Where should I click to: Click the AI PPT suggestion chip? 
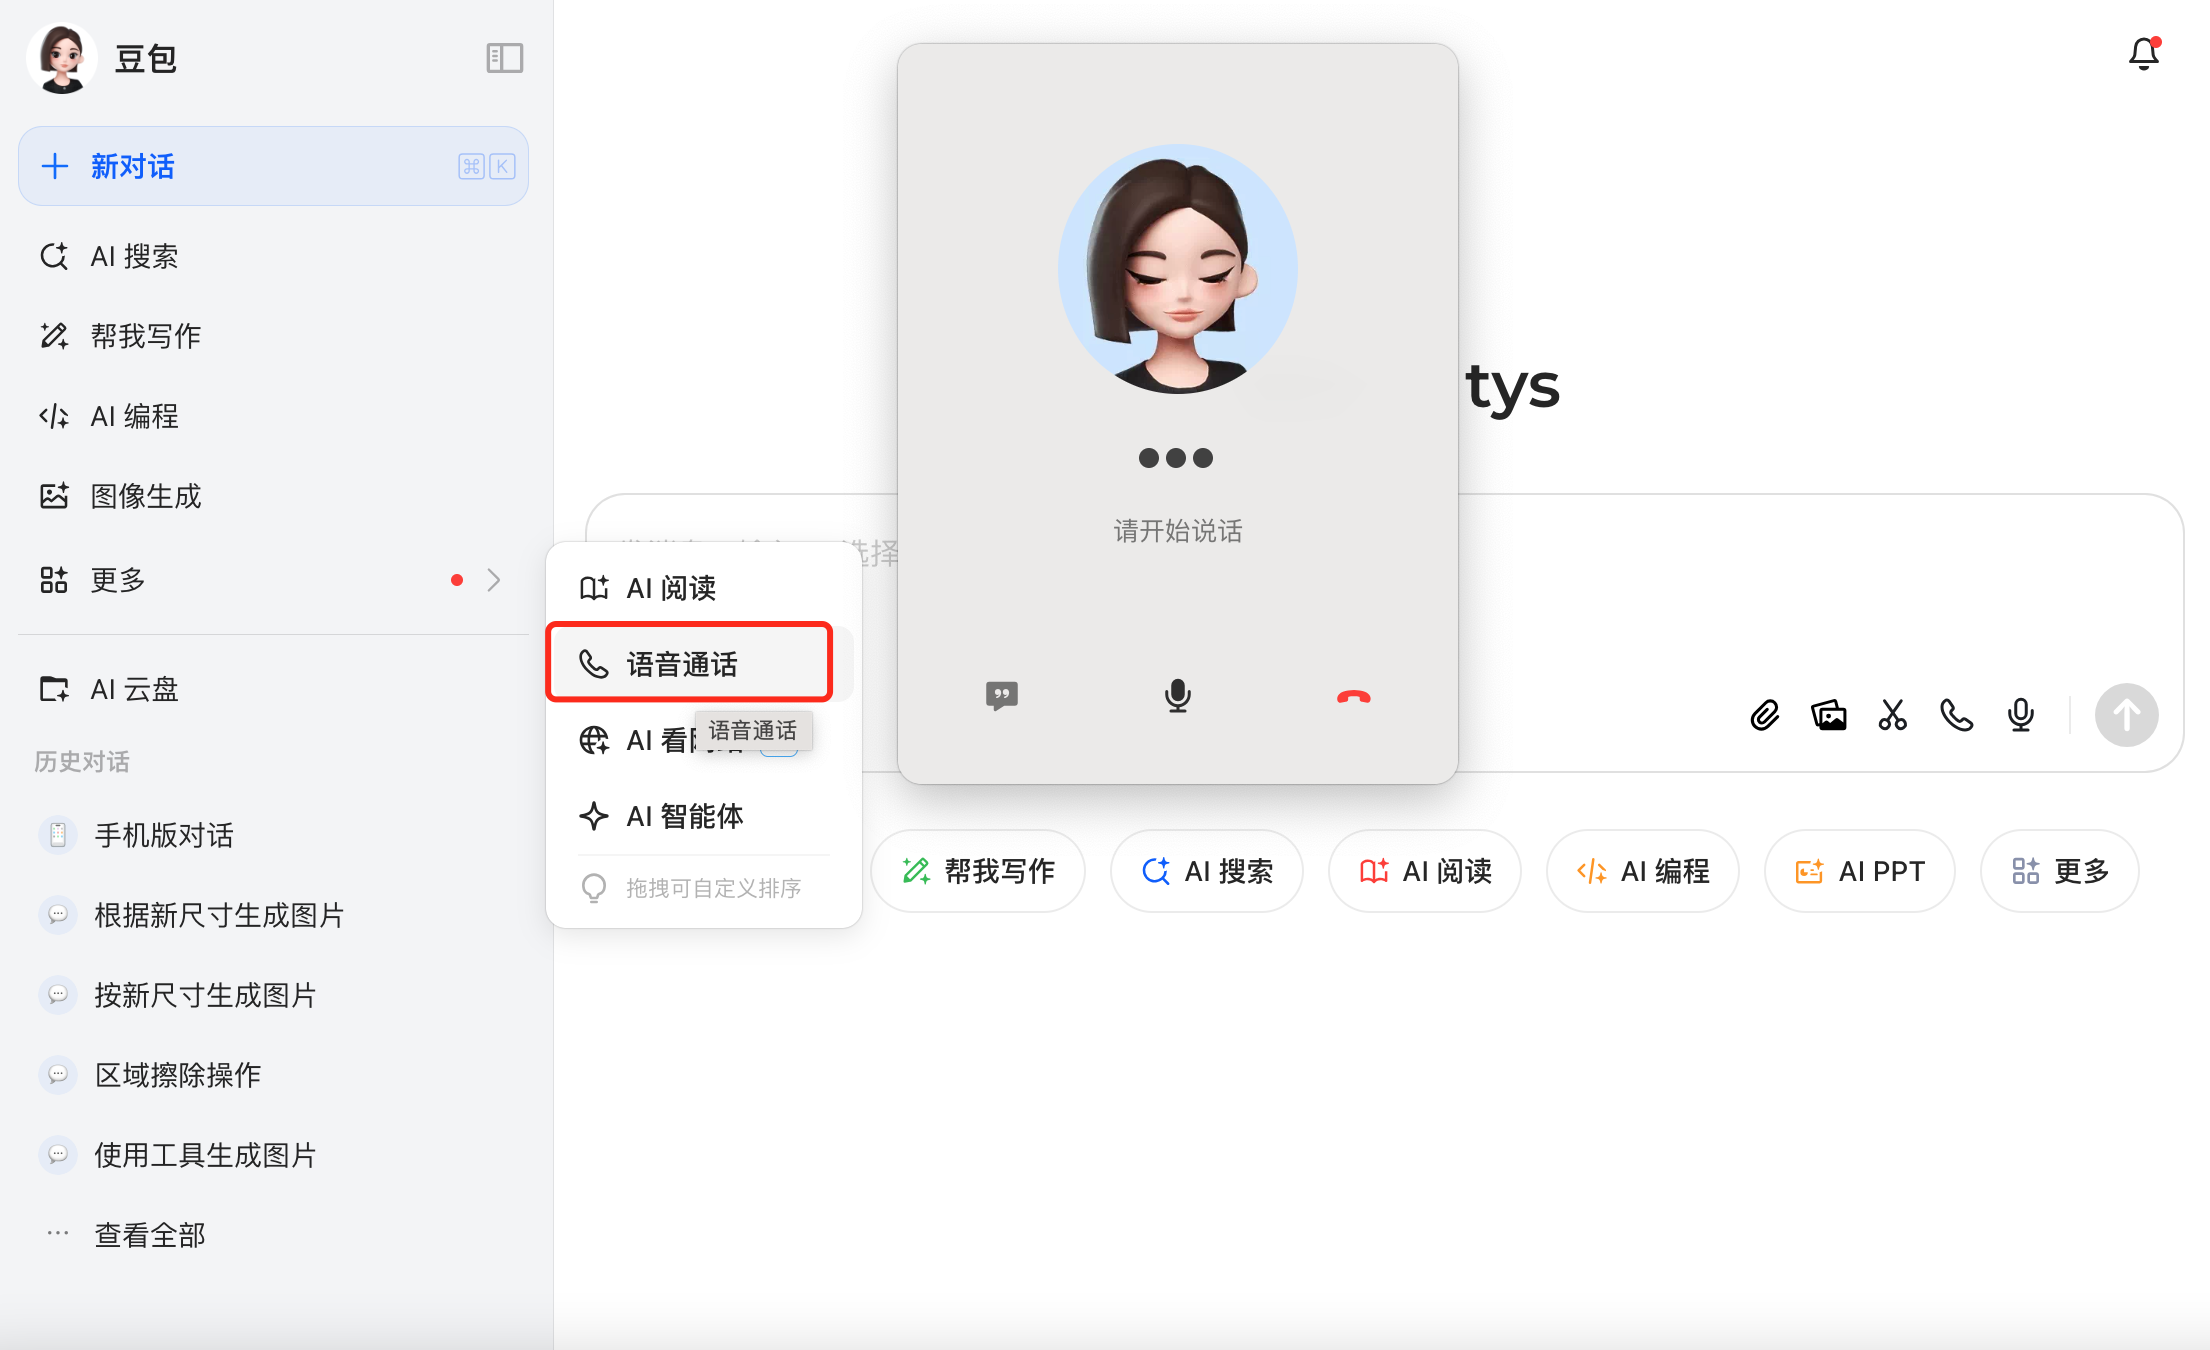tap(1860, 871)
